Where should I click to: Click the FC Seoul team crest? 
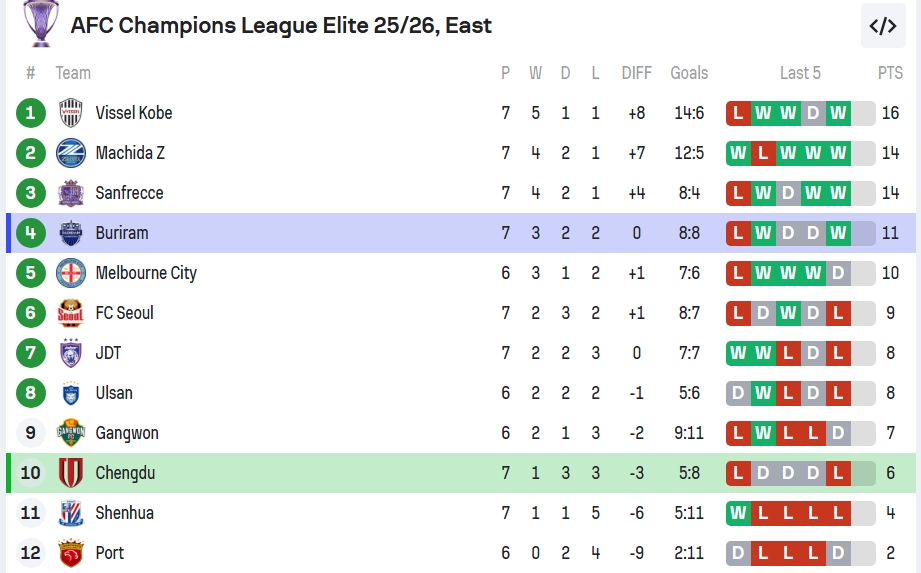point(71,313)
